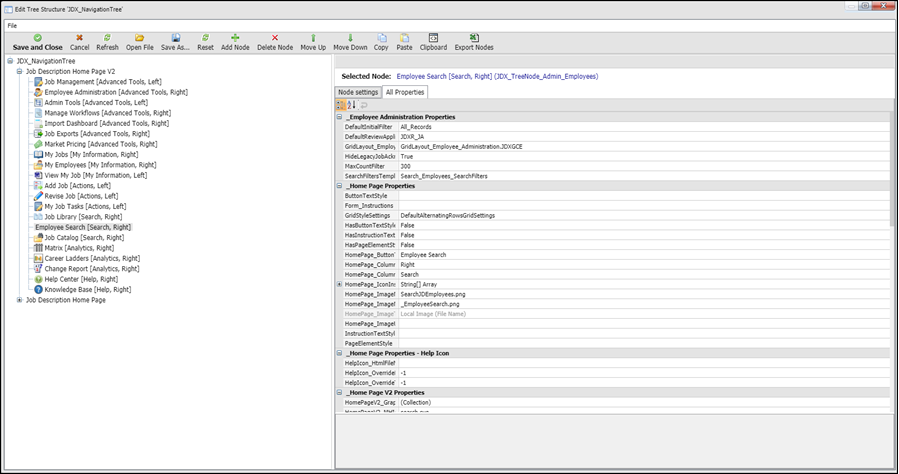The image size is (899, 474).
Task: Select Employee Search [Search, Right] node
Action: tap(83, 228)
